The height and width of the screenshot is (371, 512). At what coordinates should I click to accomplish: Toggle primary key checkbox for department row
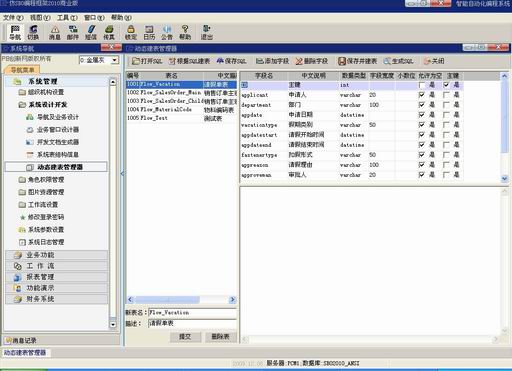point(446,105)
